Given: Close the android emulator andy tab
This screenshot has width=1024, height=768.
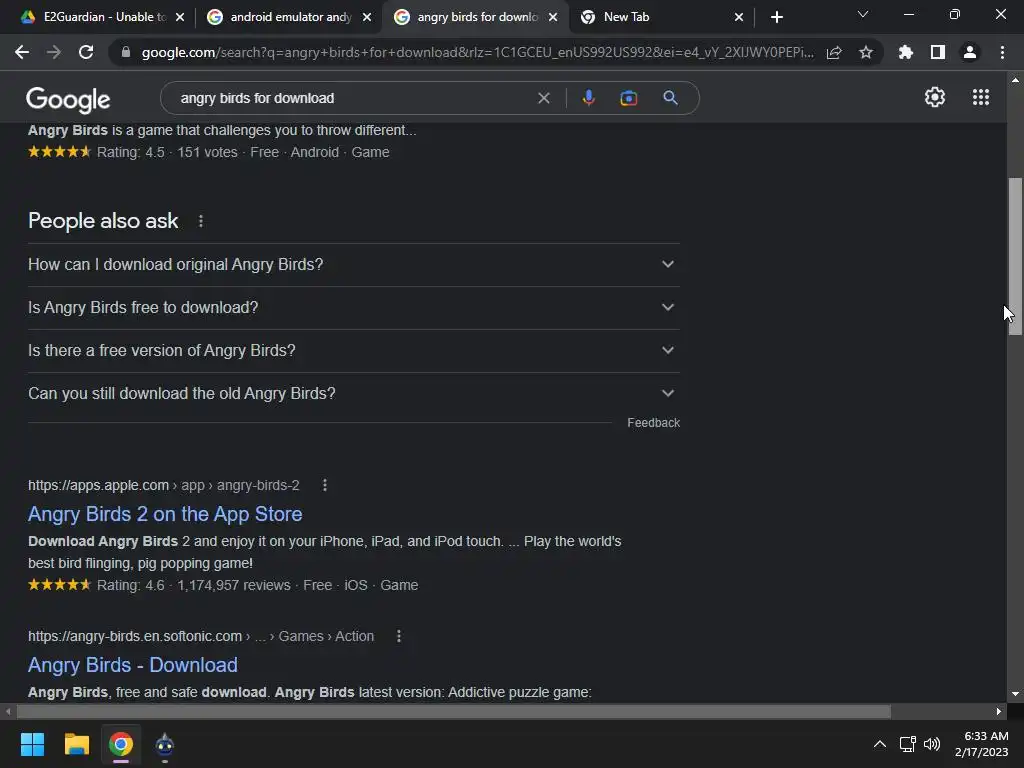Looking at the screenshot, I should tap(367, 17).
